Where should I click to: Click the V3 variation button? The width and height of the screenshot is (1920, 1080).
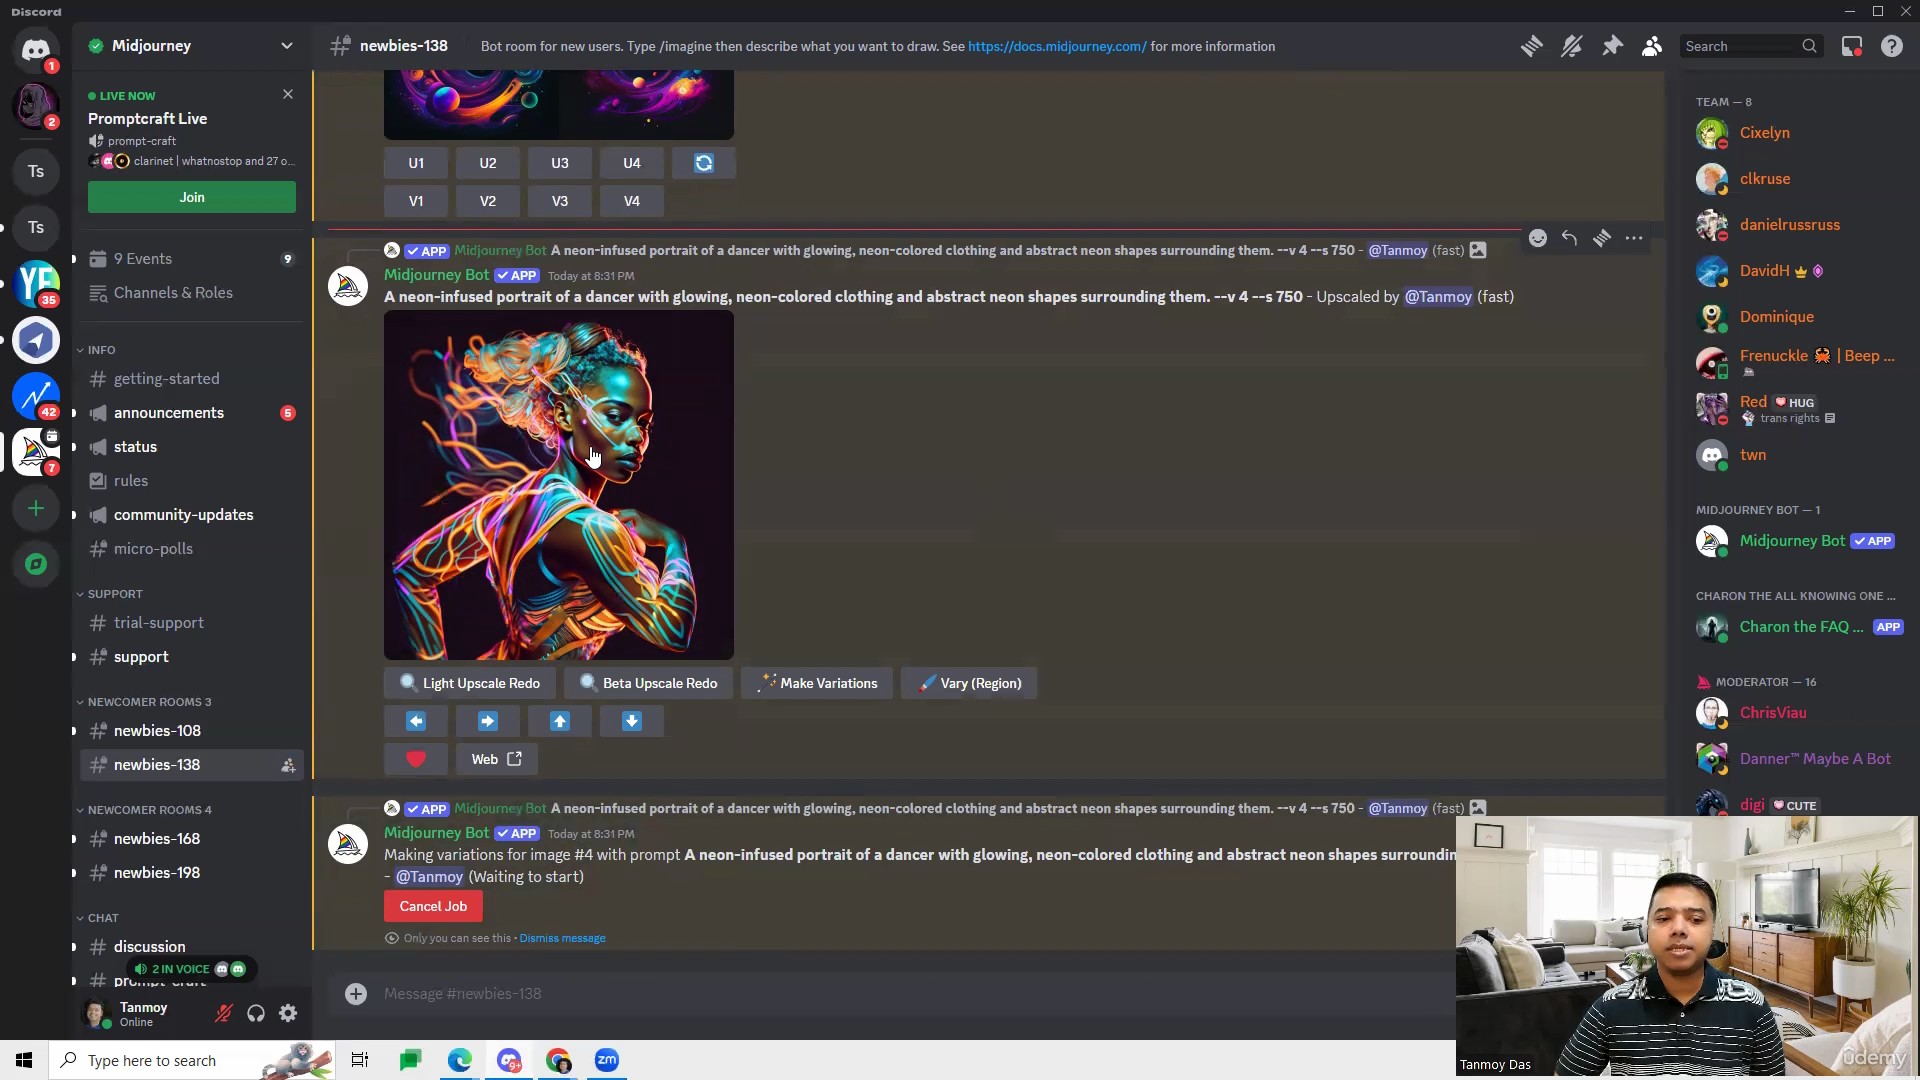coord(560,201)
